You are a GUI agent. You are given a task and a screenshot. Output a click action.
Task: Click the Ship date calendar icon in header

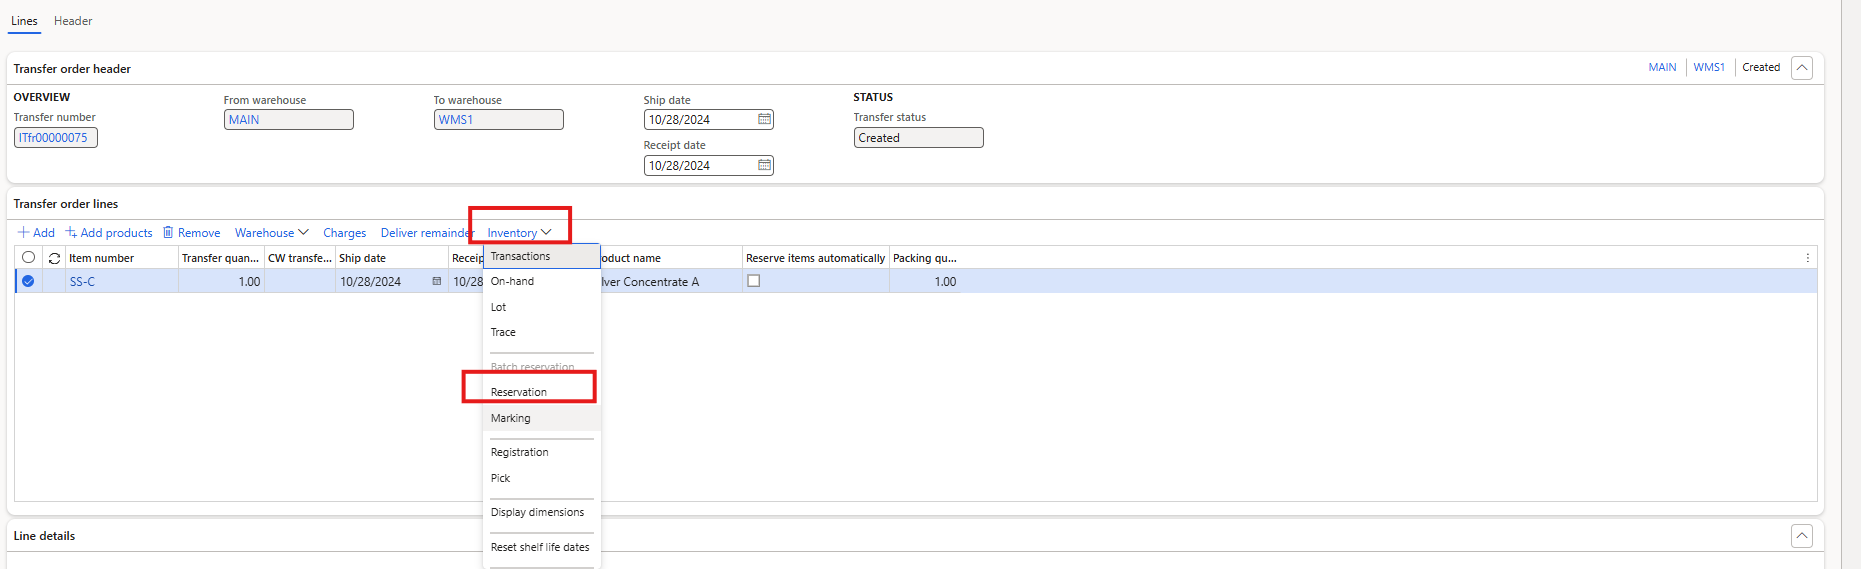click(764, 119)
